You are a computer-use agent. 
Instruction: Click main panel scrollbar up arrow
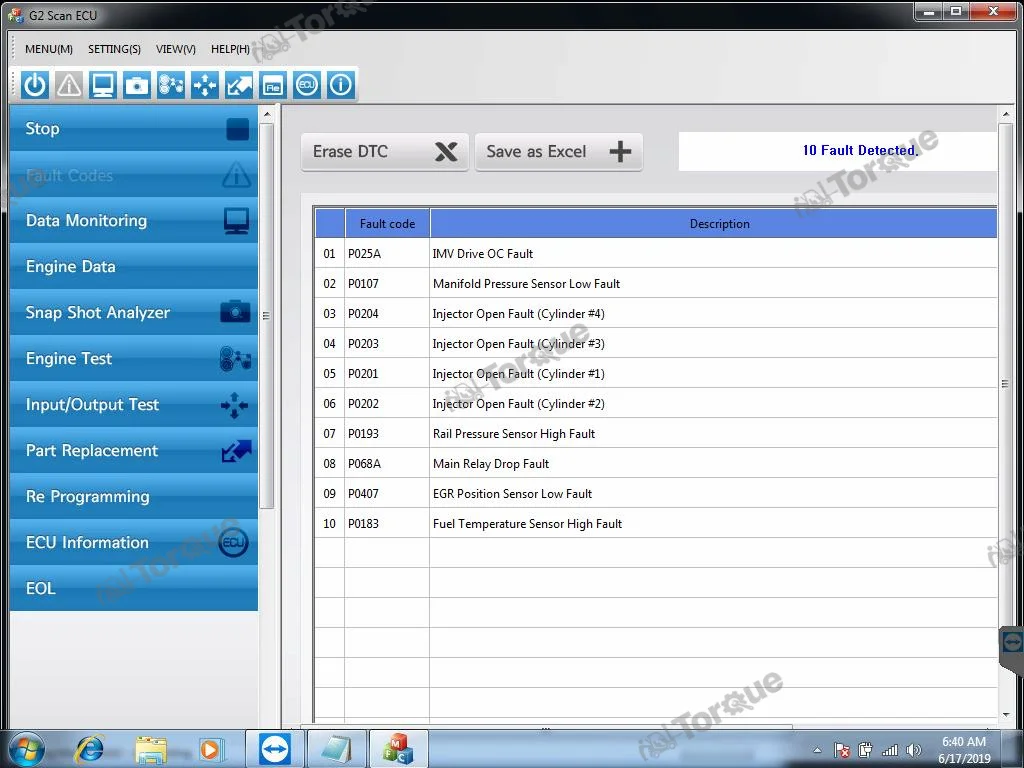(x=1005, y=114)
